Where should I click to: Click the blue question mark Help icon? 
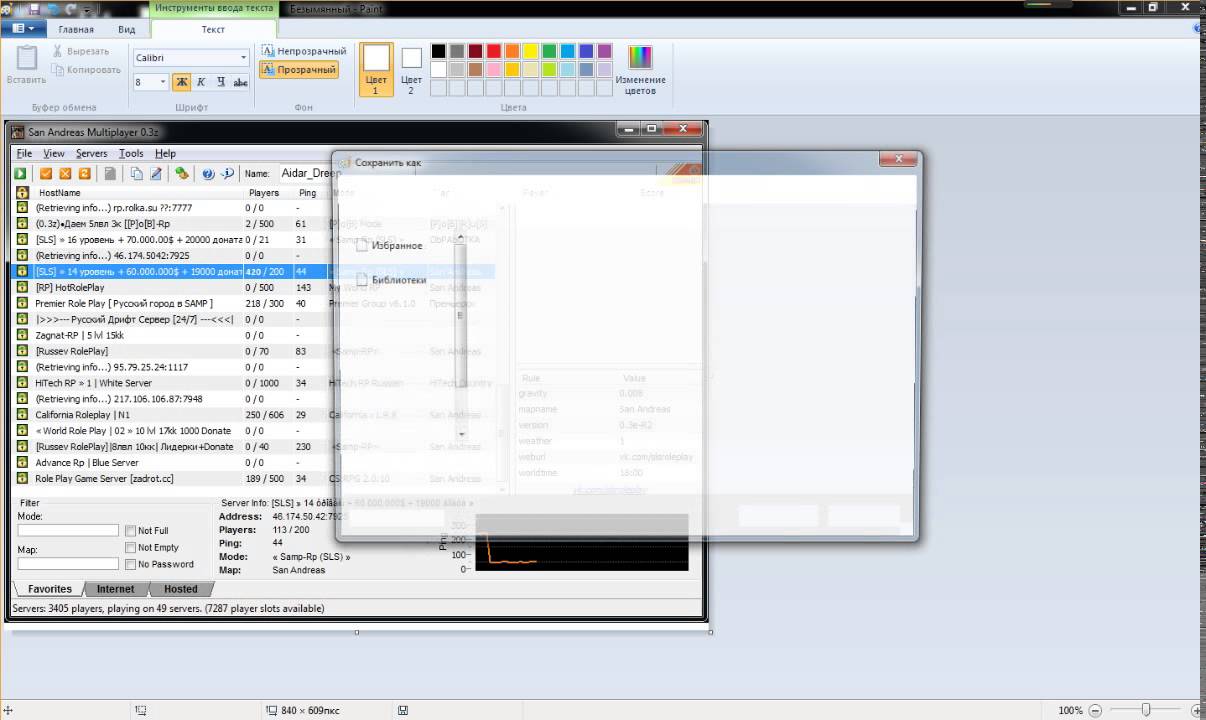tap(208, 173)
